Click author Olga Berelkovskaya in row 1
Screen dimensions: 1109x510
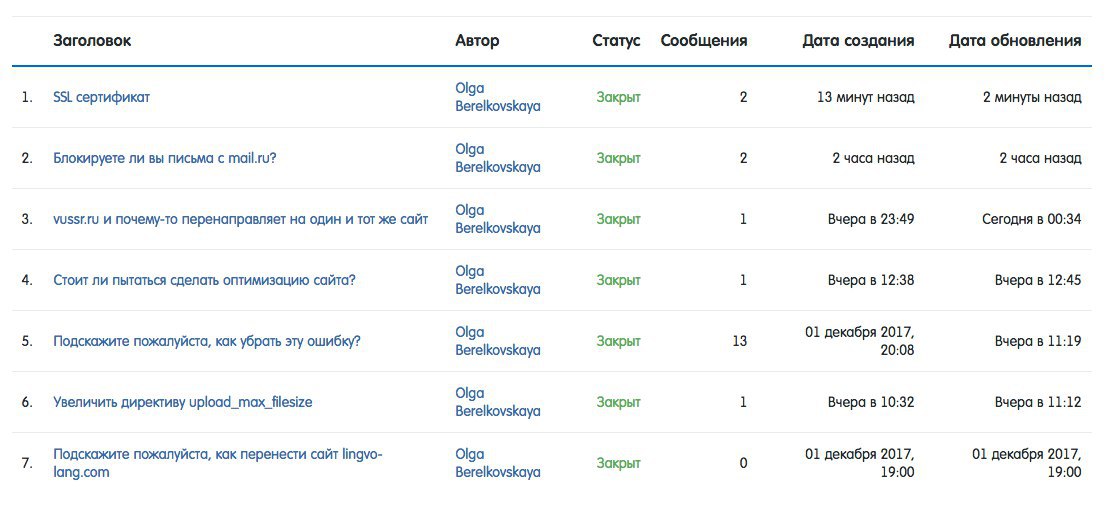click(x=498, y=98)
